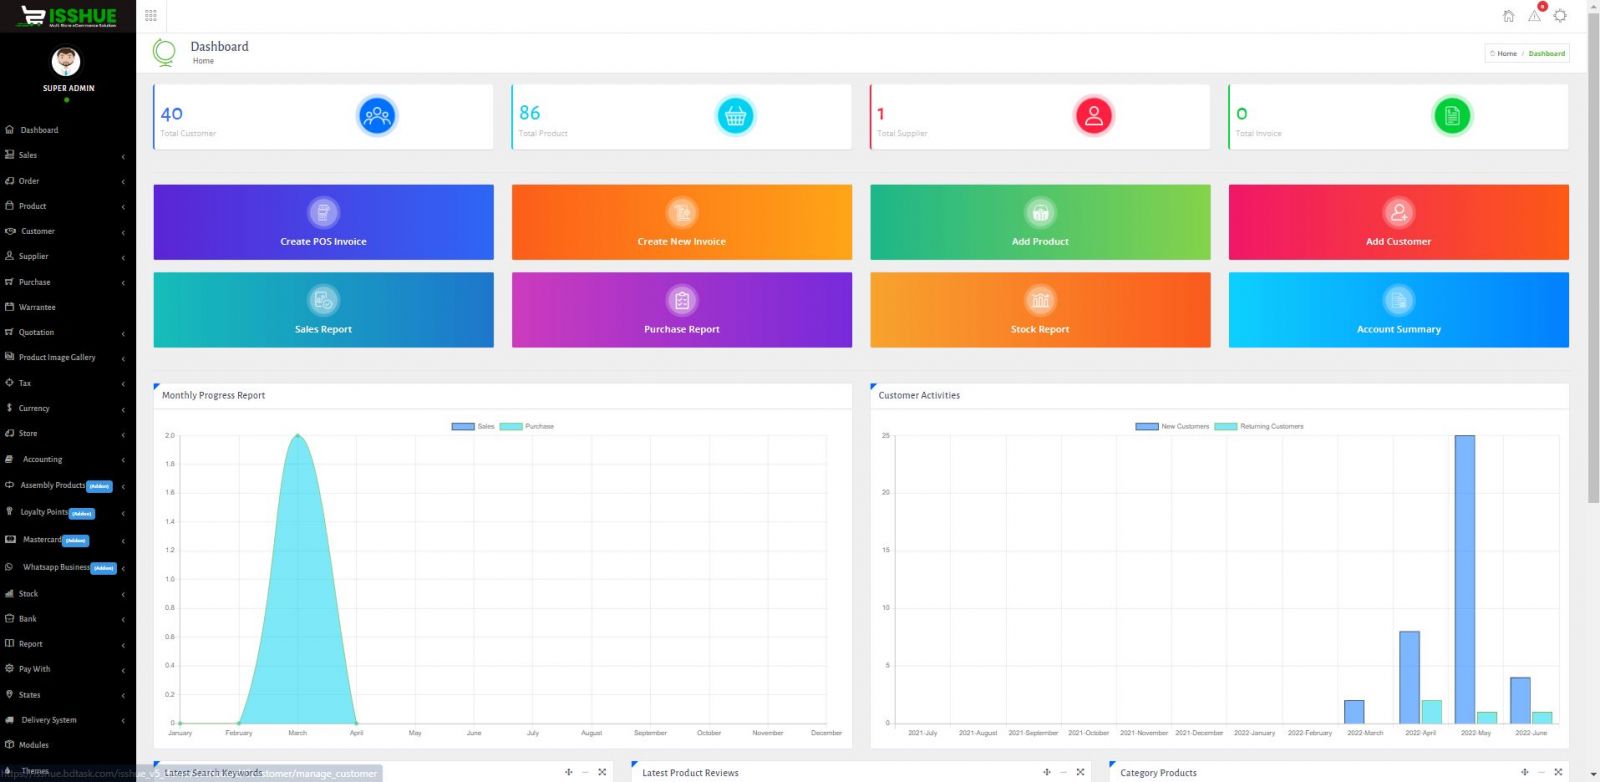Open Assembly Products addon menu
Screen dimensions: 1600x782
(x=66, y=485)
